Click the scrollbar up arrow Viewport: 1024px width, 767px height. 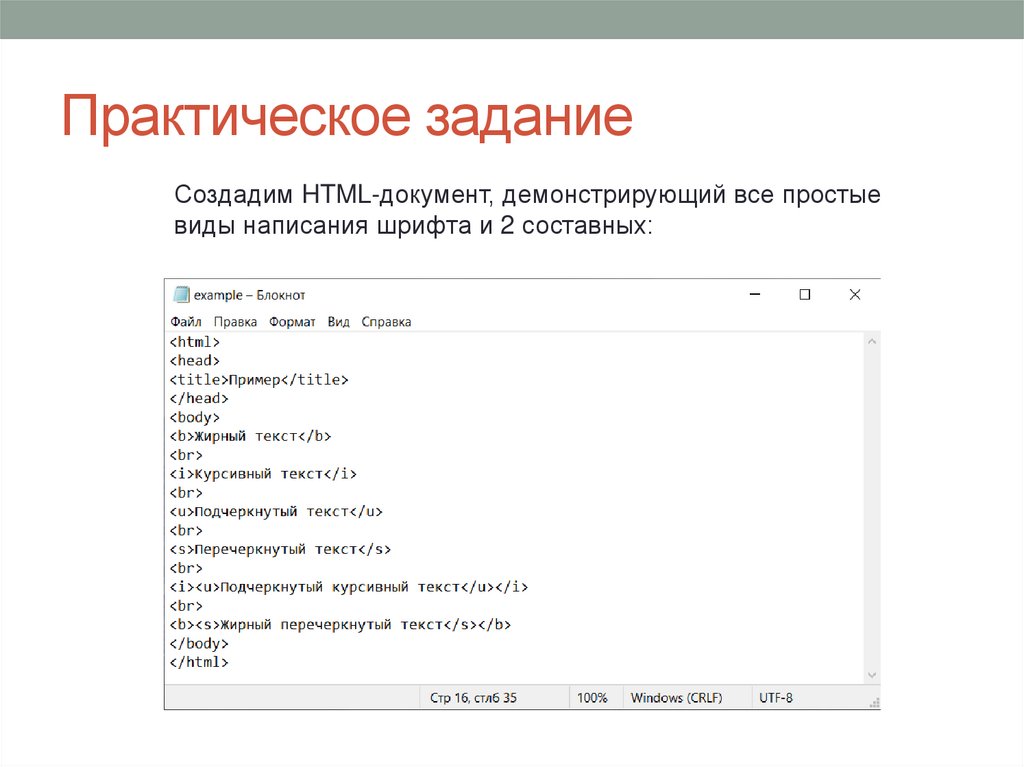coord(872,341)
